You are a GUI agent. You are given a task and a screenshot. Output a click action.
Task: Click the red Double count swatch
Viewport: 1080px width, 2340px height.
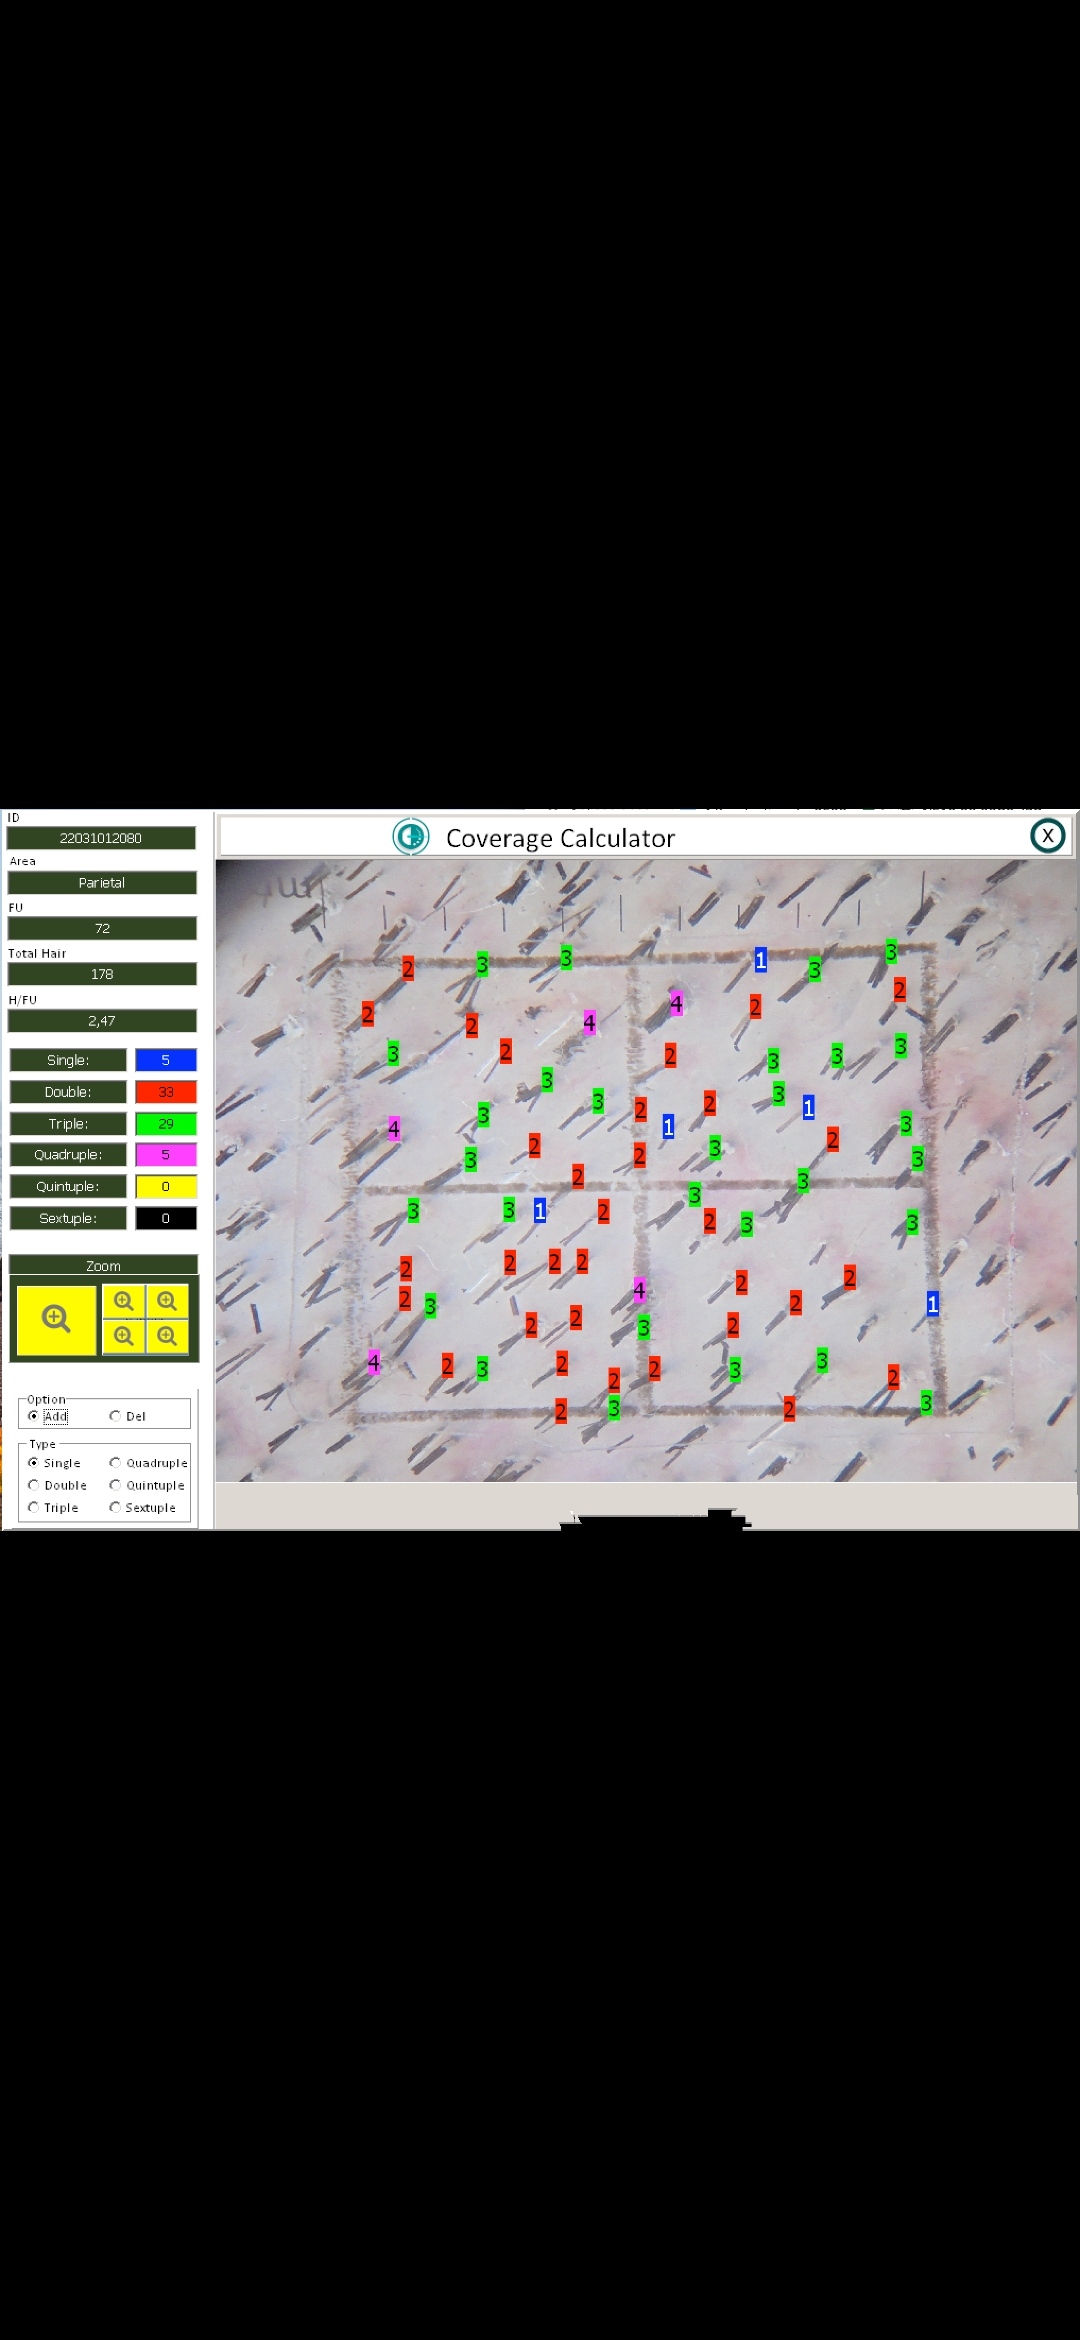pyautogui.click(x=166, y=1092)
